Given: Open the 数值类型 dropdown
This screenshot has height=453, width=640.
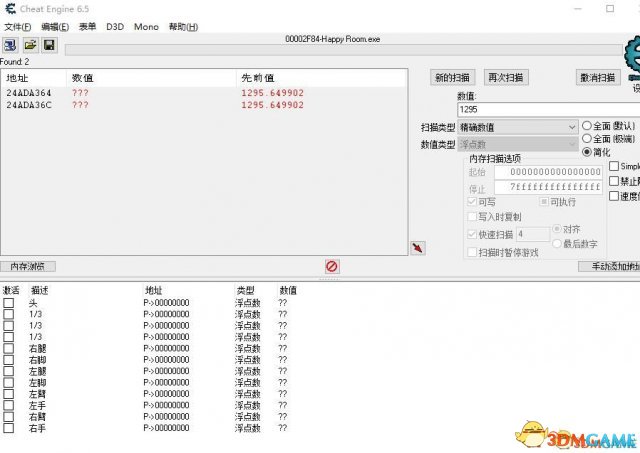Looking at the screenshot, I should pyautogui.click(x=518, y=144).
